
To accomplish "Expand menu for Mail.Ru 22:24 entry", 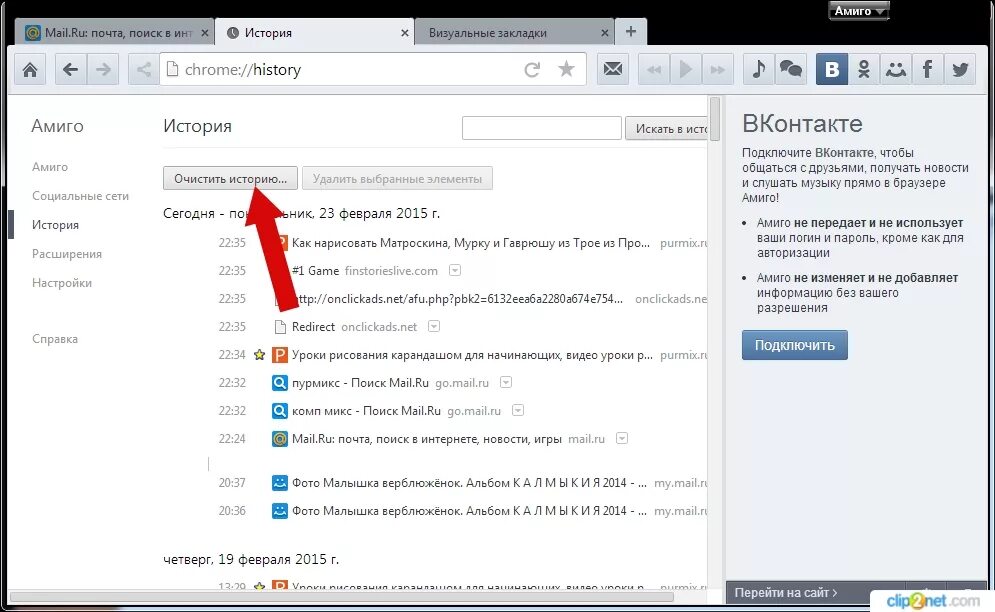I will click(x=622, y=438).
